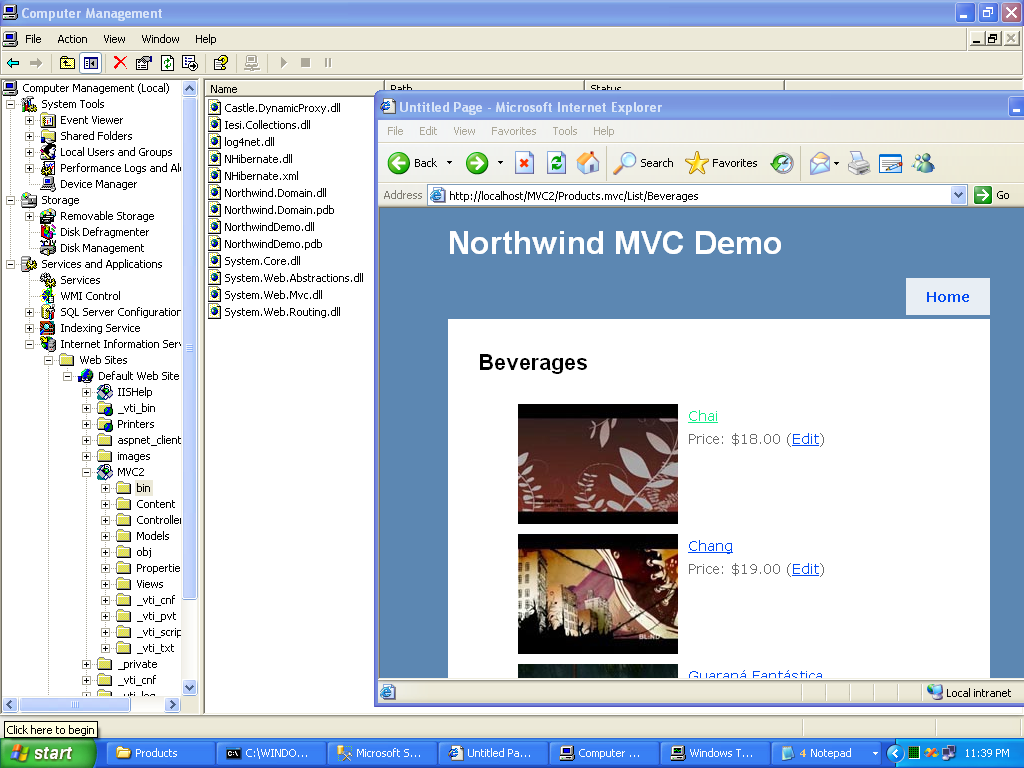The image size is (1024, 768).
Task: Select the NHibernate.xml file
Action: pyautogui.click(x=261, y=176)
